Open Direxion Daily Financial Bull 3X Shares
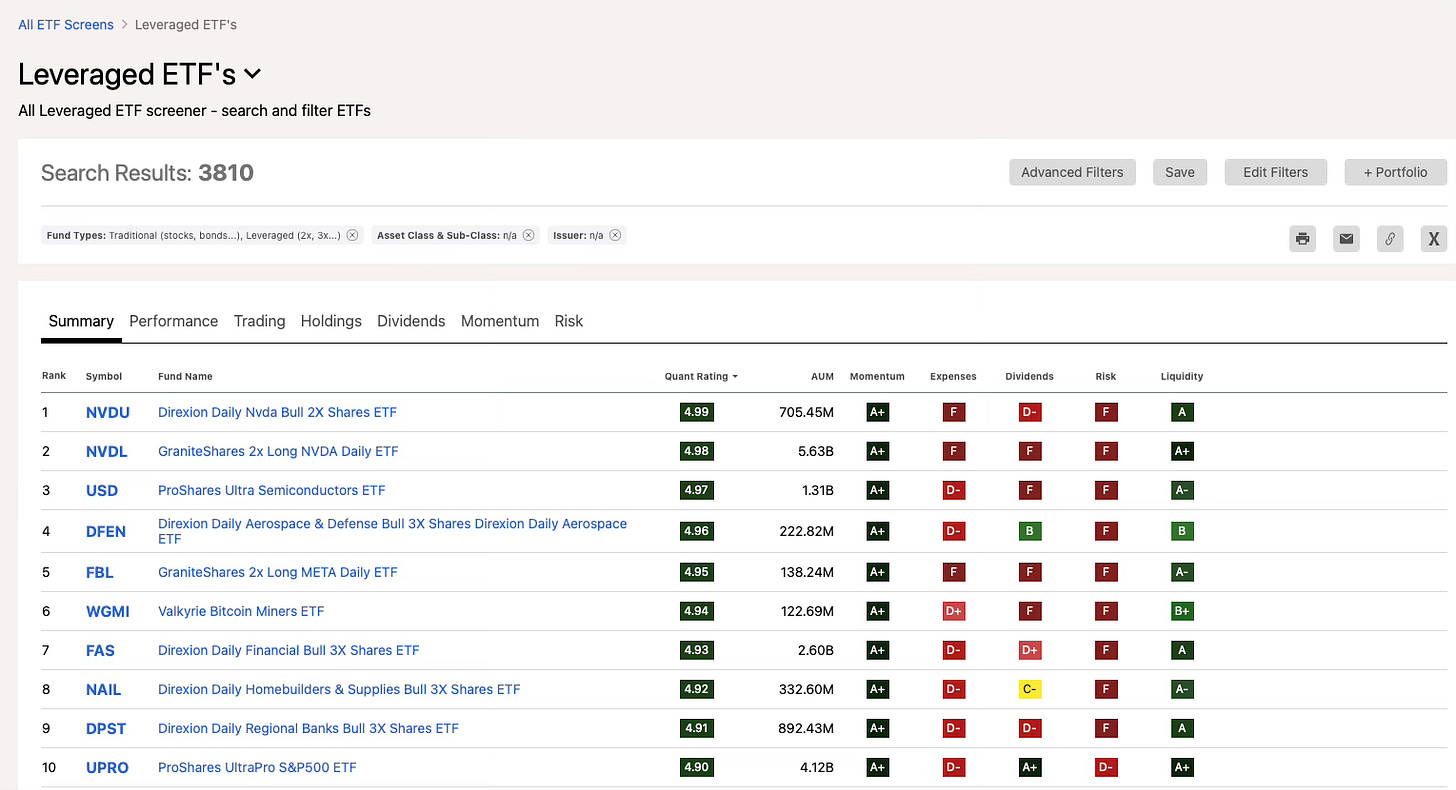1456x790 pixels. click(289, 650)
